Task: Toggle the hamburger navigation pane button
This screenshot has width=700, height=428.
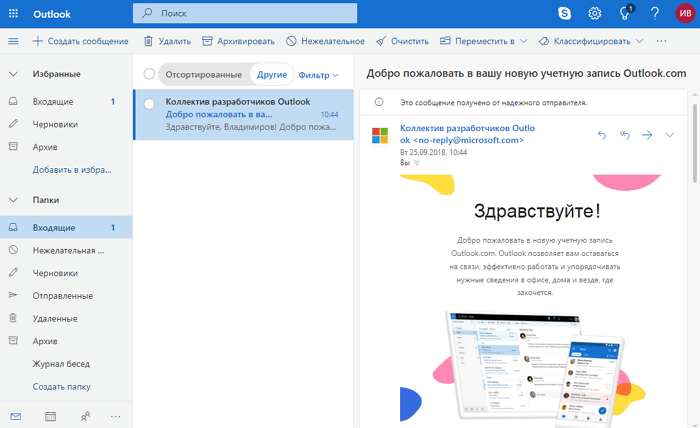Action: [13, 41]
